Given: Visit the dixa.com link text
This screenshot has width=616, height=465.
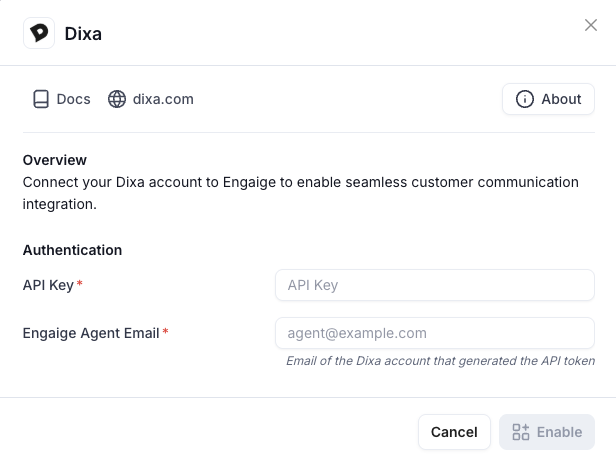Looking at the screenshot, I should click(x=163, y=99).
